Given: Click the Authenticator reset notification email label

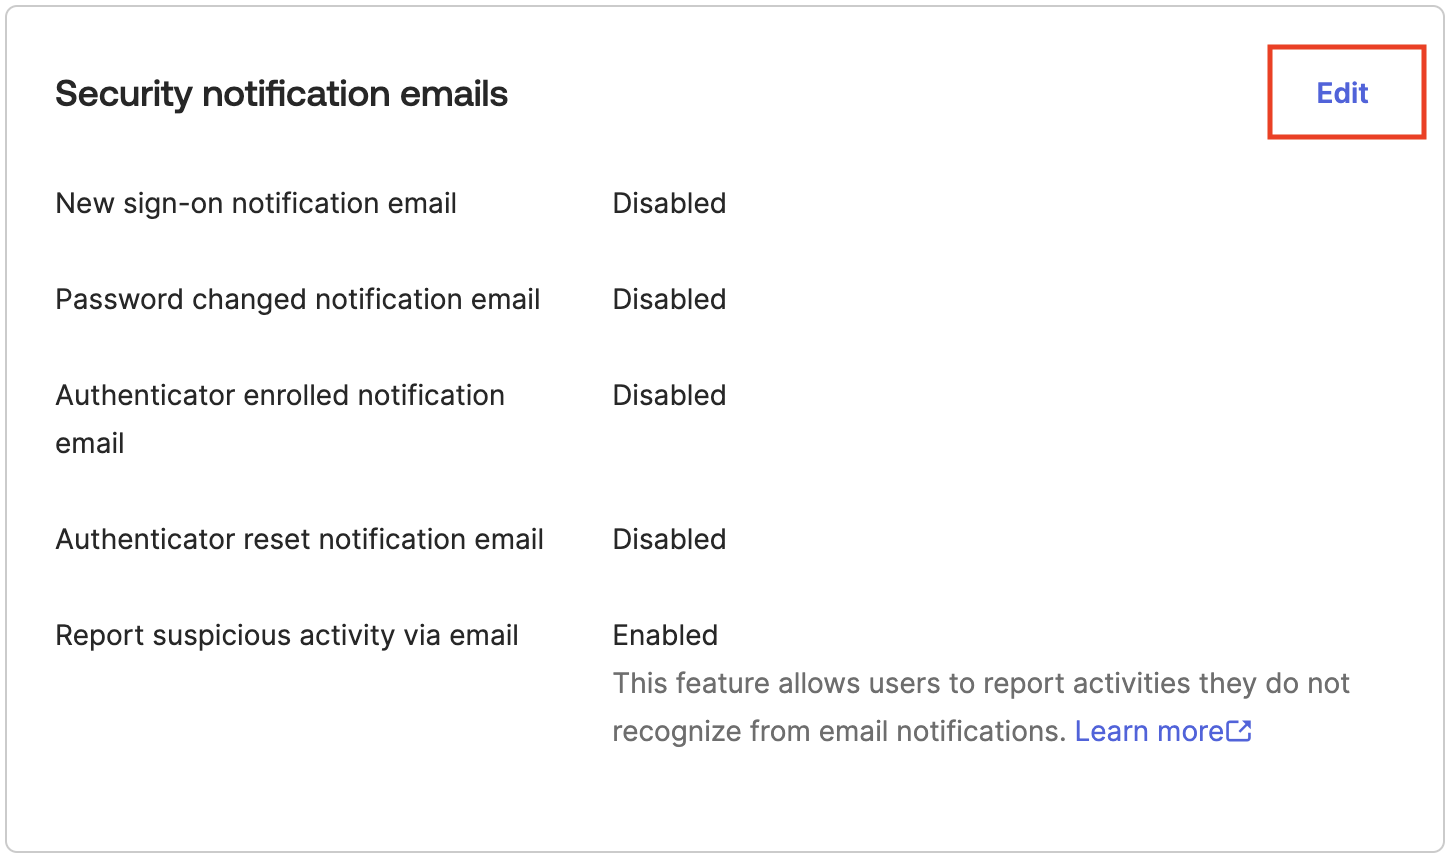Looking at the screenshot, I should [299, 539].
